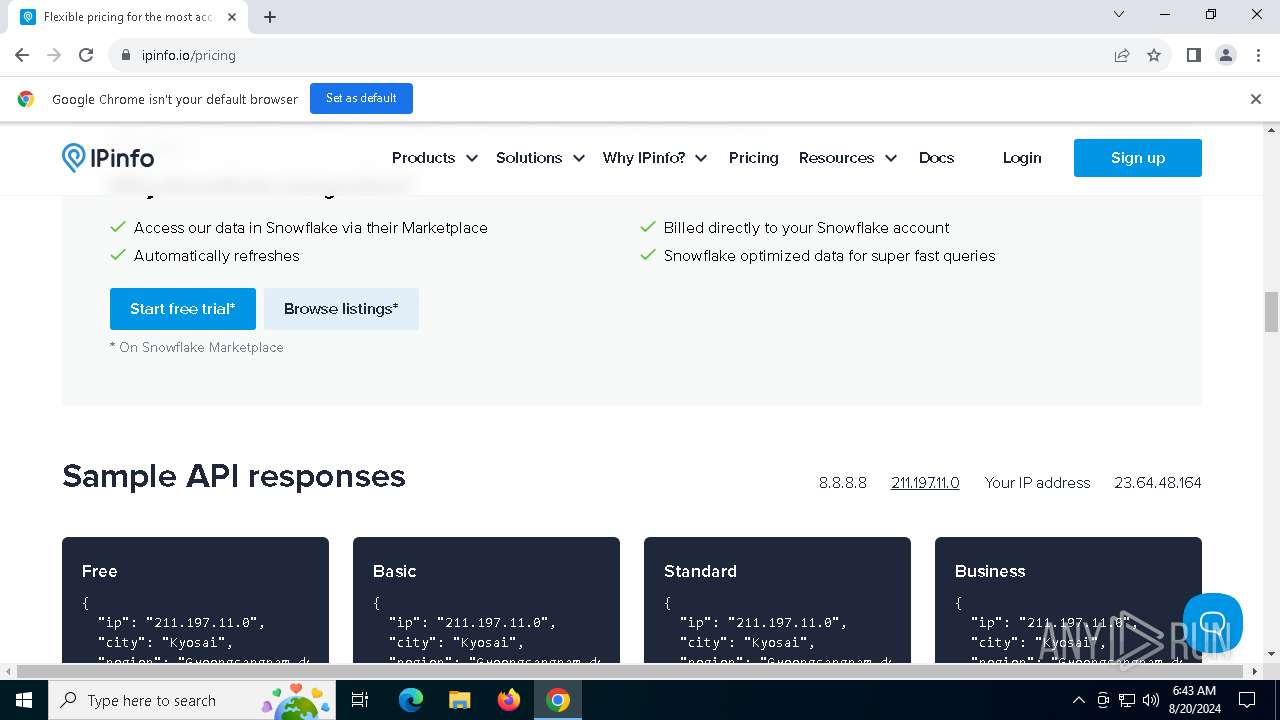Viewport: 1280px width, 720px height.
Task: Select the IPinfo pricing browser tab
Action: [128, 17]
